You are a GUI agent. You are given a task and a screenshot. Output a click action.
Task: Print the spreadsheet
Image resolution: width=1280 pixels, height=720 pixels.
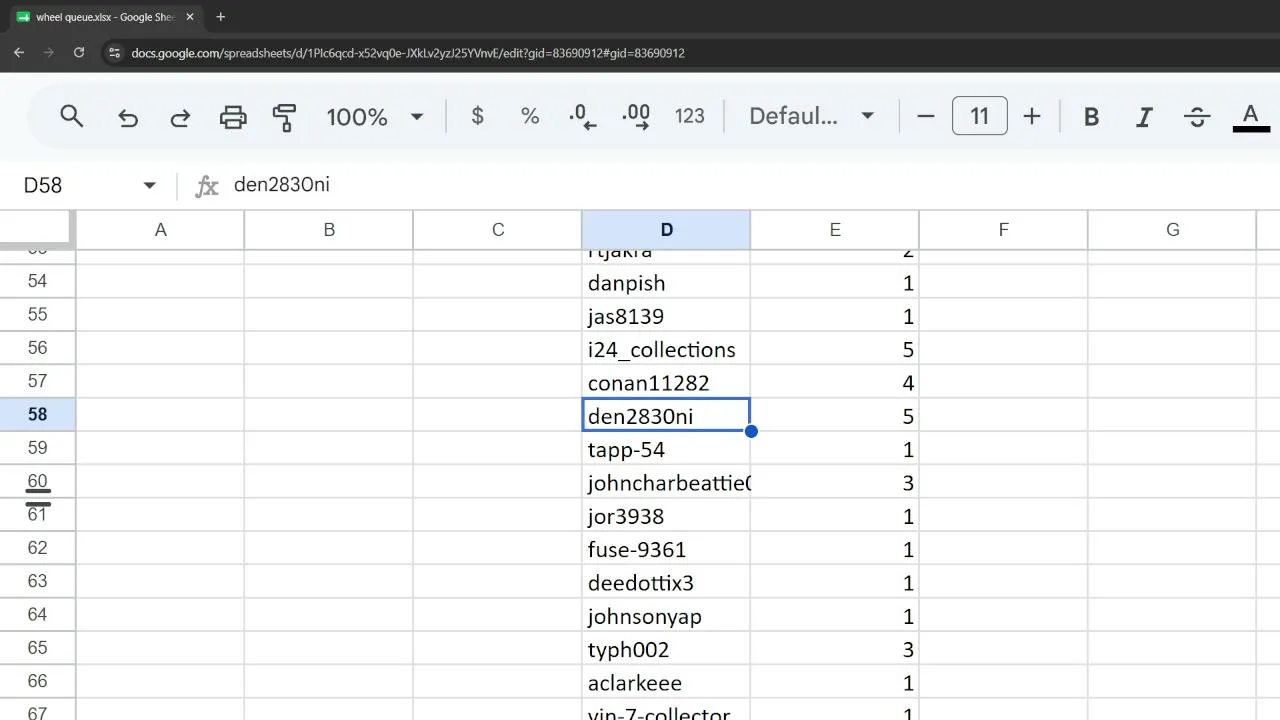point(233,117)
